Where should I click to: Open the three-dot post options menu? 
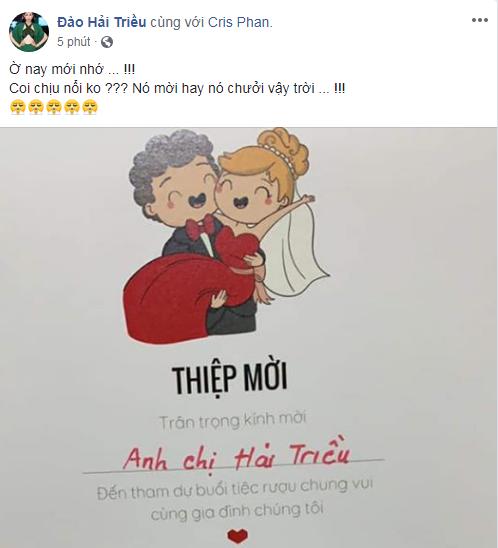coord(479,20)
